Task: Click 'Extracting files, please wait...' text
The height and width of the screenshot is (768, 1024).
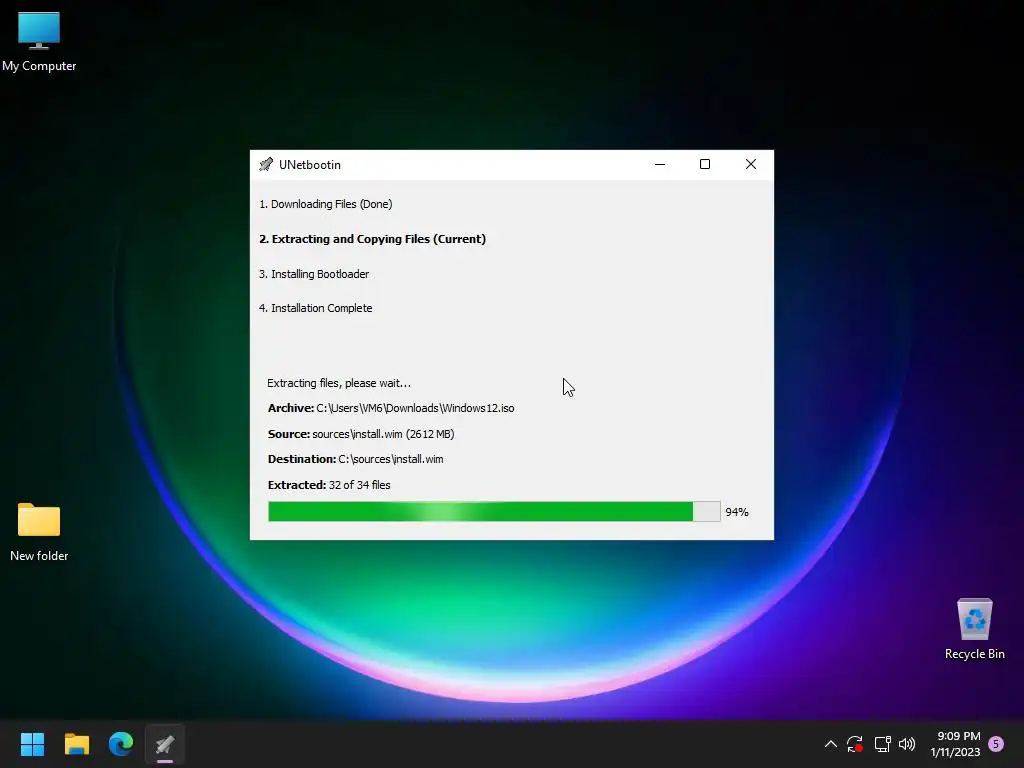Action: pyautogui.click(x=339, y=383)
